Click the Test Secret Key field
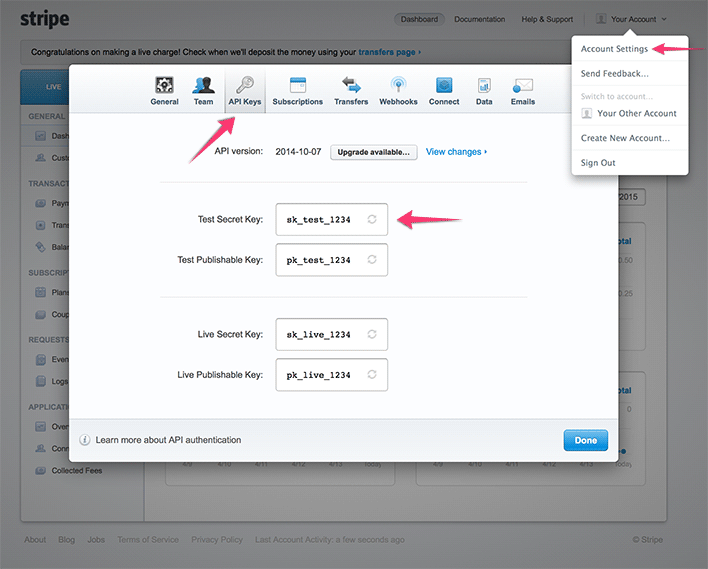Screen dimensions: 708x569 point(331,219)
